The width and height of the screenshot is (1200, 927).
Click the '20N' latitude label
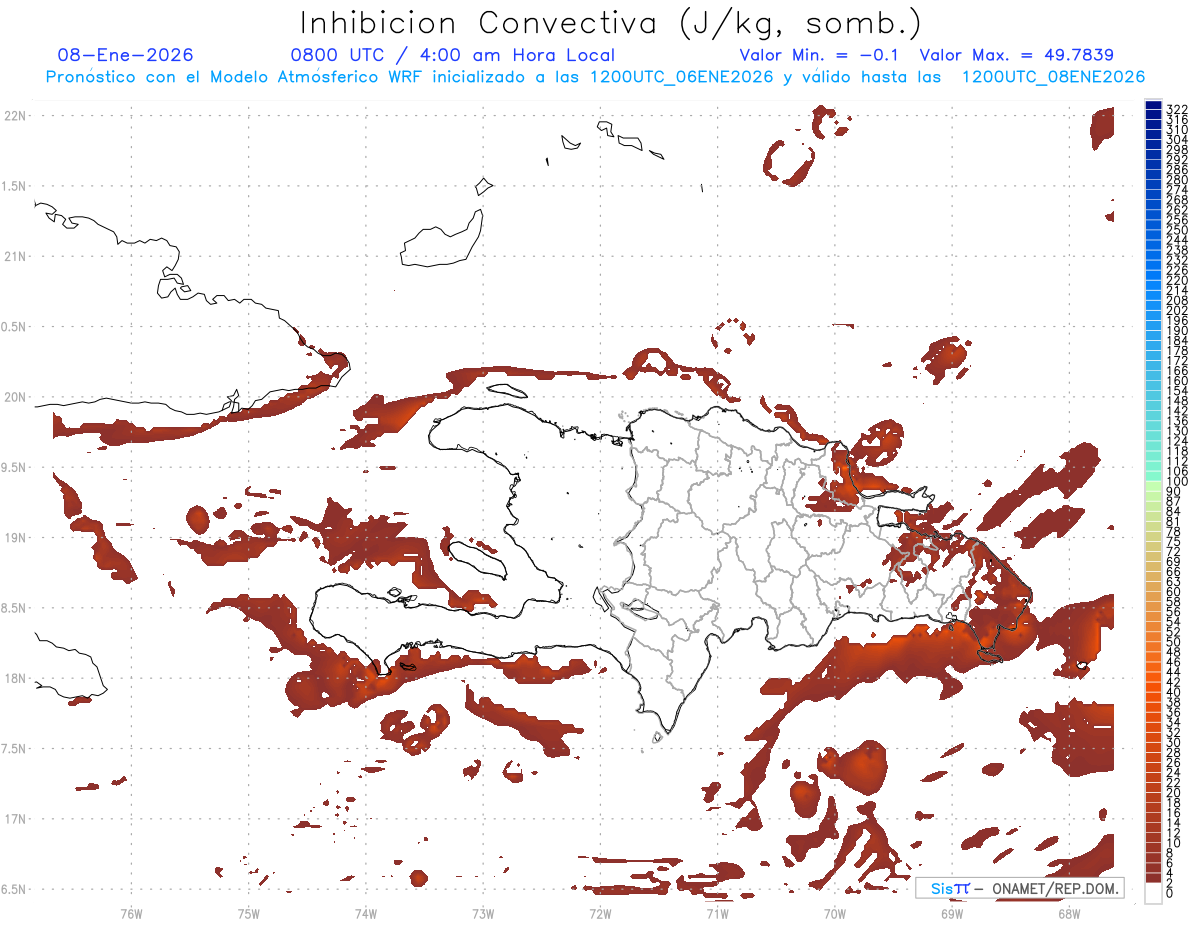pos(16,397)
